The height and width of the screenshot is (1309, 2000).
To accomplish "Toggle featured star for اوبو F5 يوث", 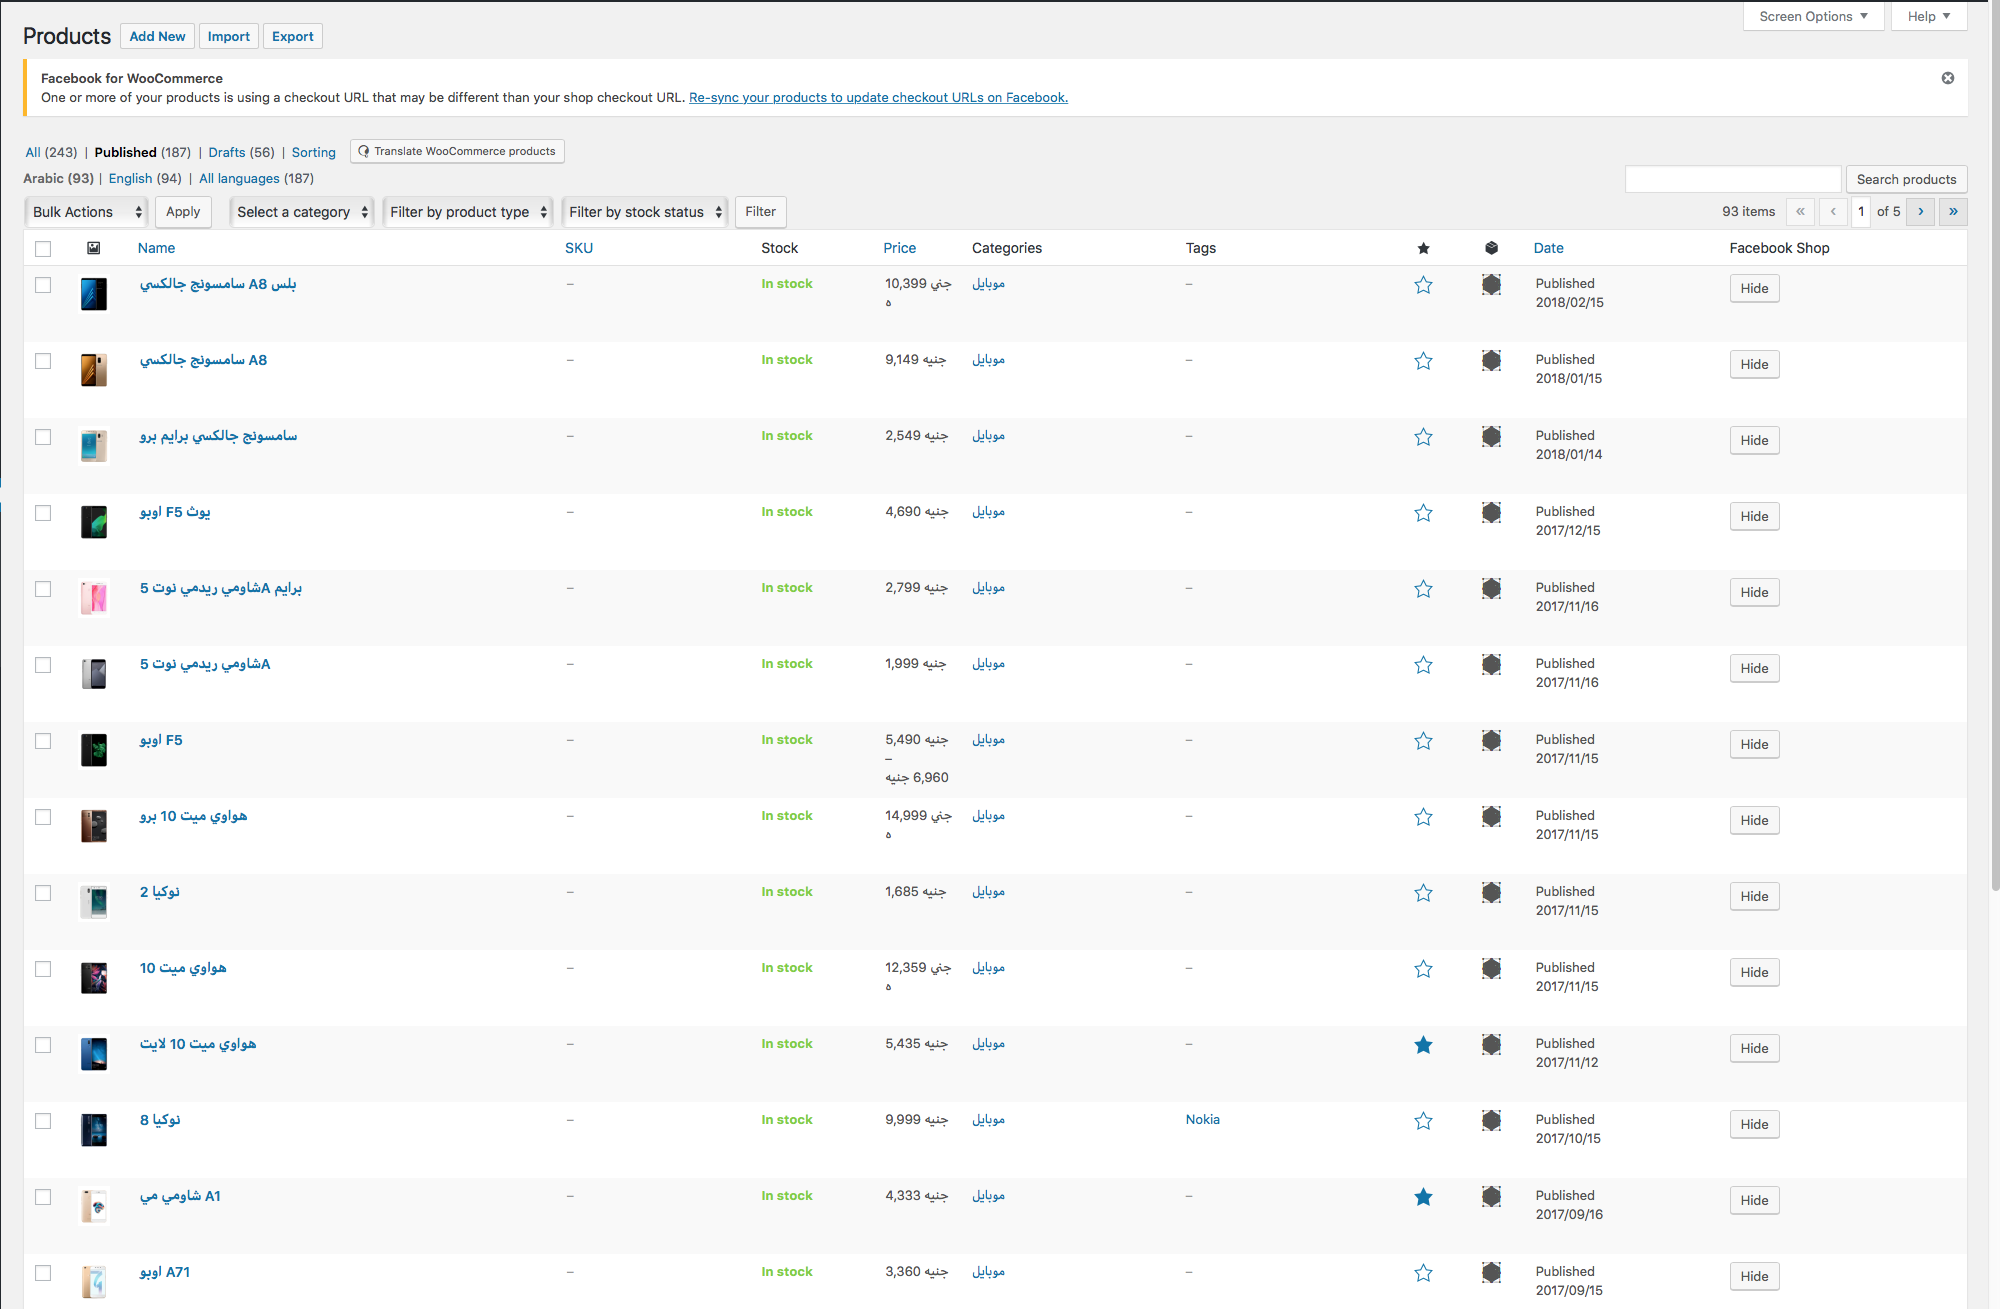I will [x=1423, y=513].
